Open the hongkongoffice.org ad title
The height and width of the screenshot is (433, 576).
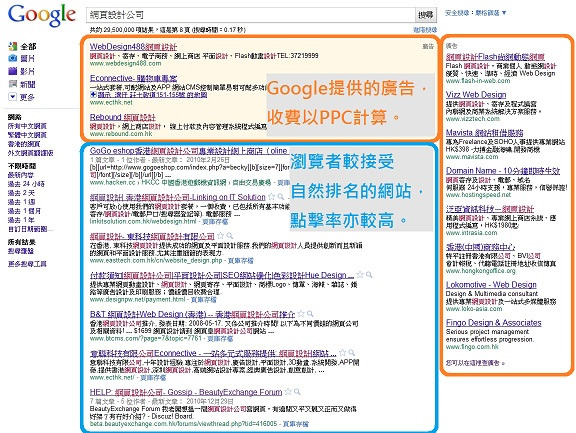[480, 247]
